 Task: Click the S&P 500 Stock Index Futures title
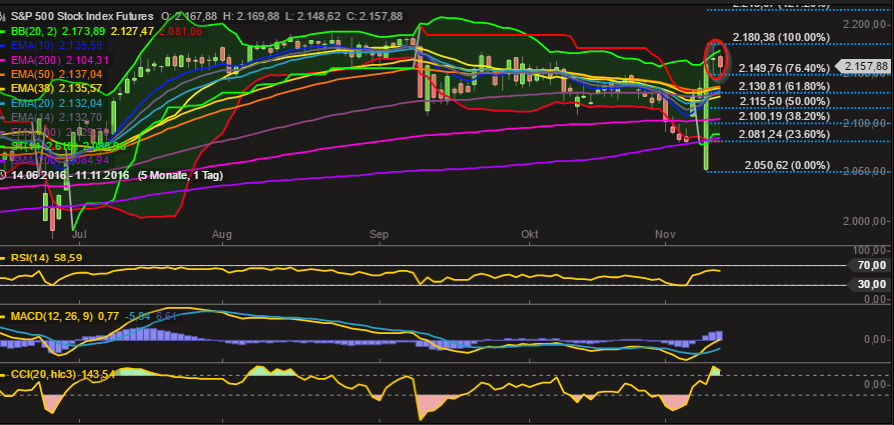click(82, 17)
